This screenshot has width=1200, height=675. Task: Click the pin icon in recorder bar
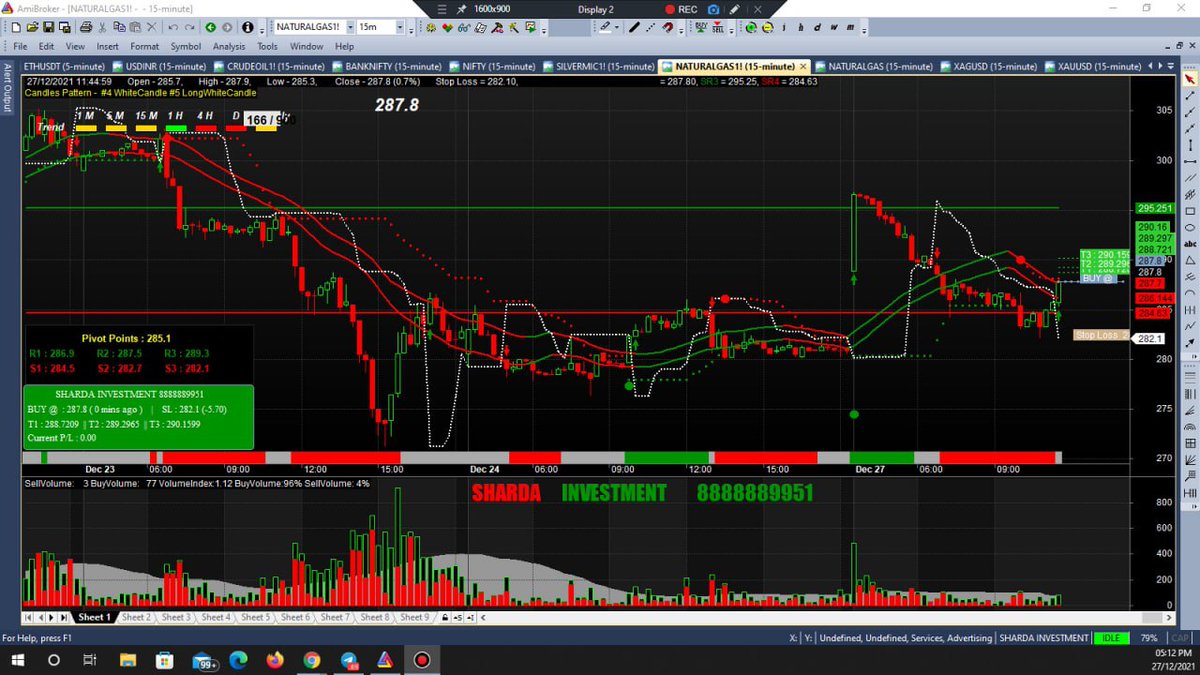pyautogui.click(x=462, y=9)
